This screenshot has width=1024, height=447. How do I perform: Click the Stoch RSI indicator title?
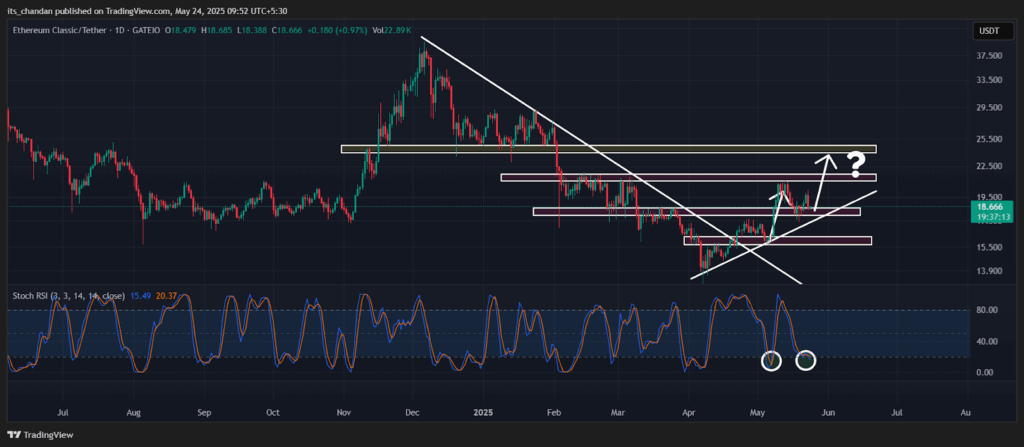pos(69,296)
